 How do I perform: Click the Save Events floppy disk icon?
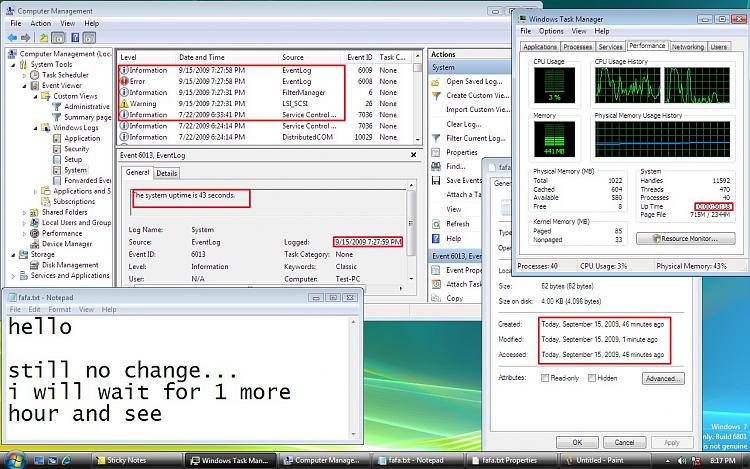(436, 180)
